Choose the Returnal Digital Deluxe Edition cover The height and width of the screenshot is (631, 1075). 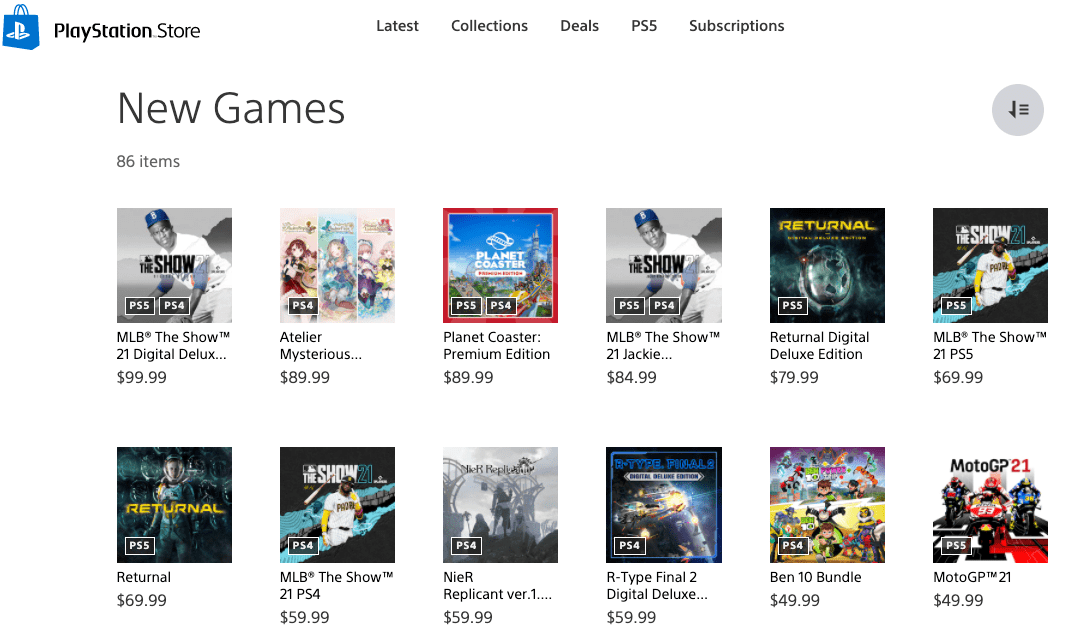tap(827, 265)
